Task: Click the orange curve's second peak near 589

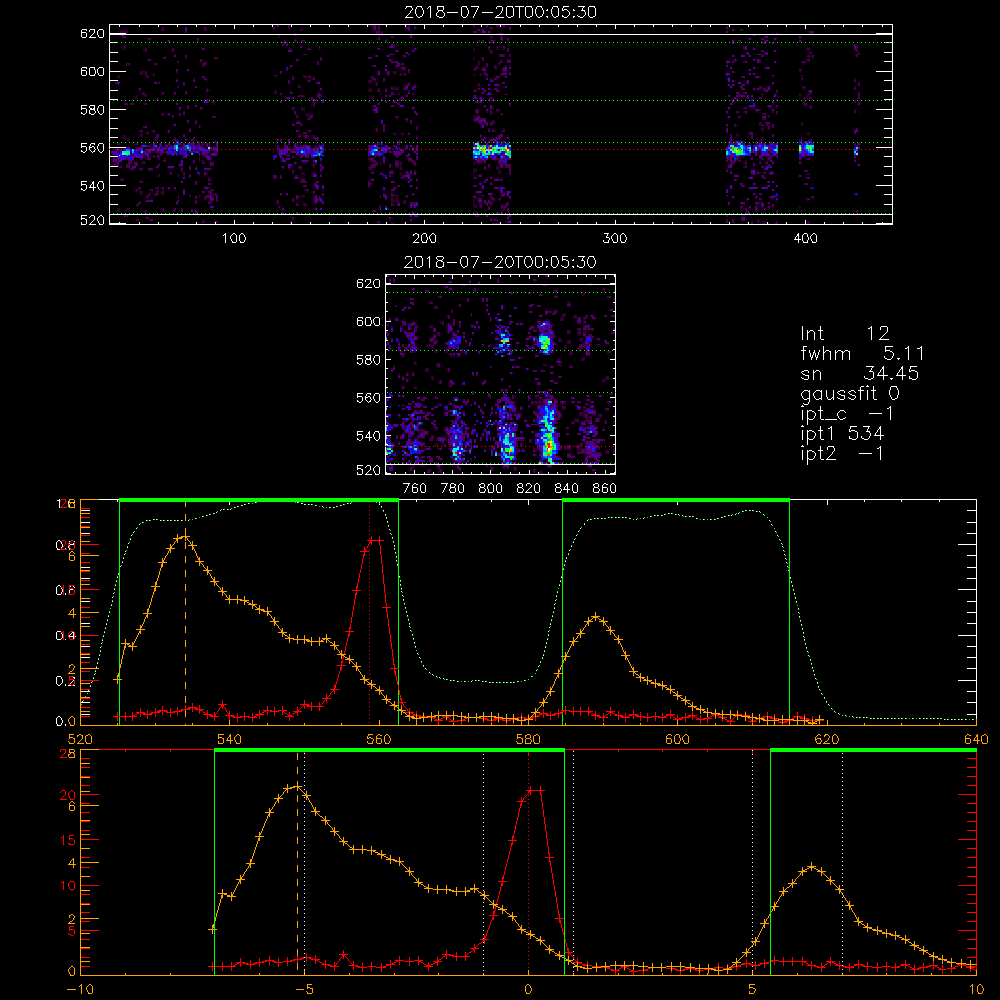Action: click(596, 617)
